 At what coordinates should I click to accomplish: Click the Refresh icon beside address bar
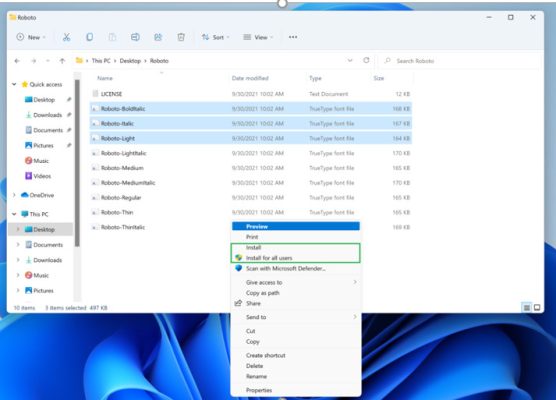click(366, 61)
